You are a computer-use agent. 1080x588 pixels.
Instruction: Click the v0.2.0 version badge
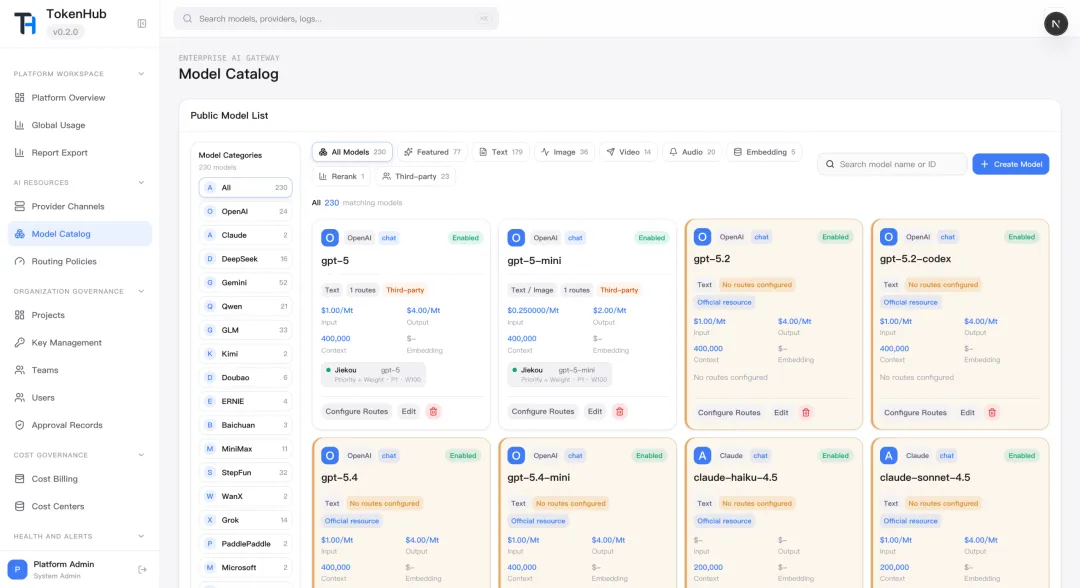click(65, 32)
